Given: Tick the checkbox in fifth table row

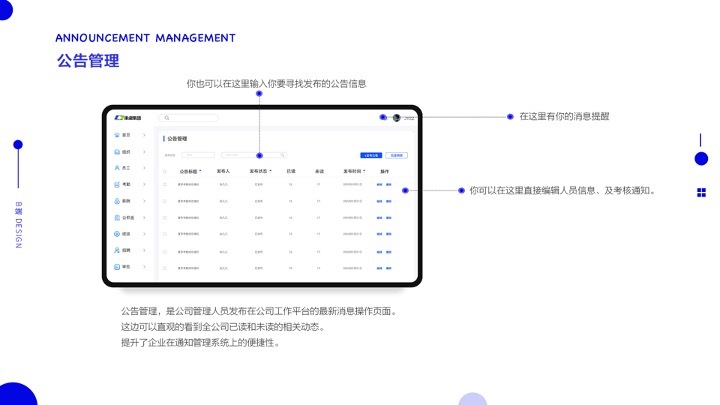Looking at the screenshot, I should pyautogui.click(x=165, y=252).
